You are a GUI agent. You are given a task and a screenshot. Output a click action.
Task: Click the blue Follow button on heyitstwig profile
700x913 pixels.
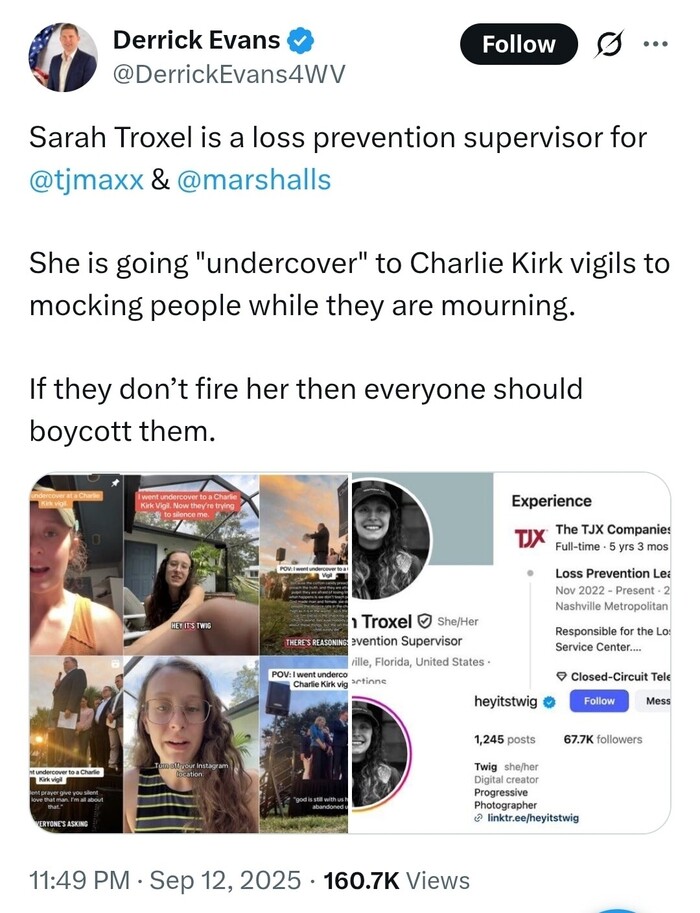599,701
